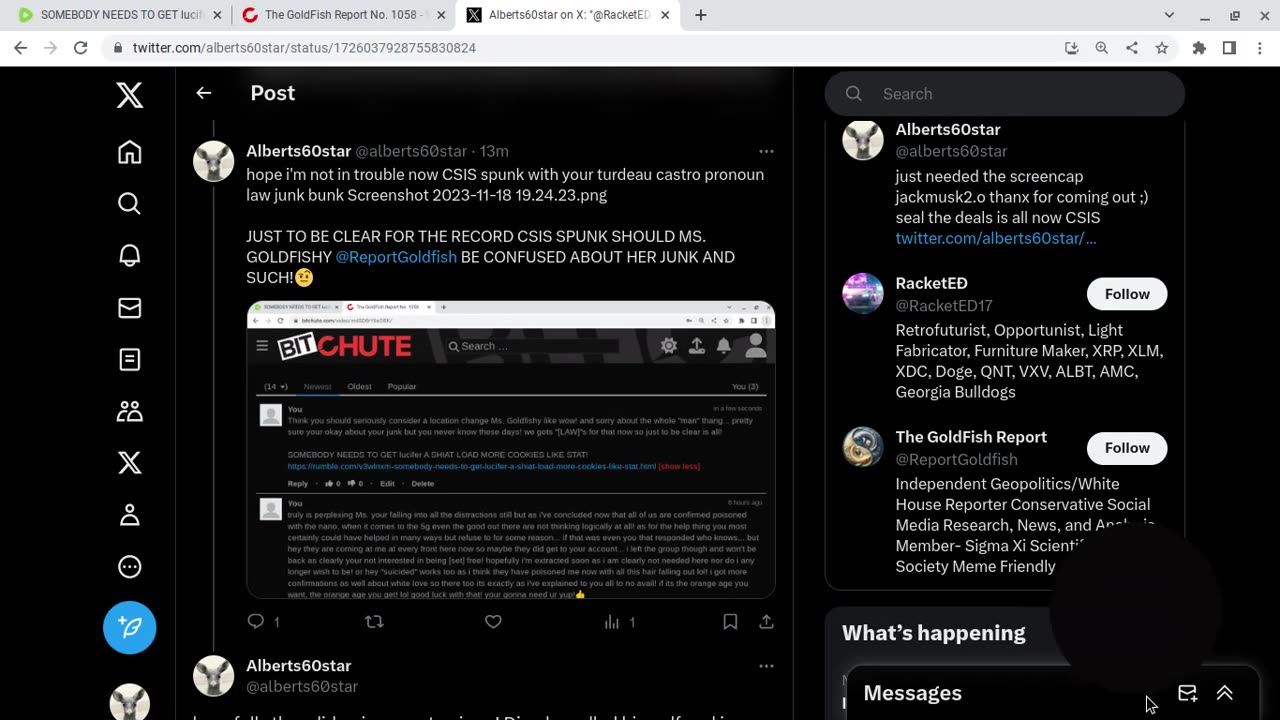Screen dimensions: 1280x720
Task: Share this page icon in the address bar
Action: pyautogui.click(x=1132, y=48)
